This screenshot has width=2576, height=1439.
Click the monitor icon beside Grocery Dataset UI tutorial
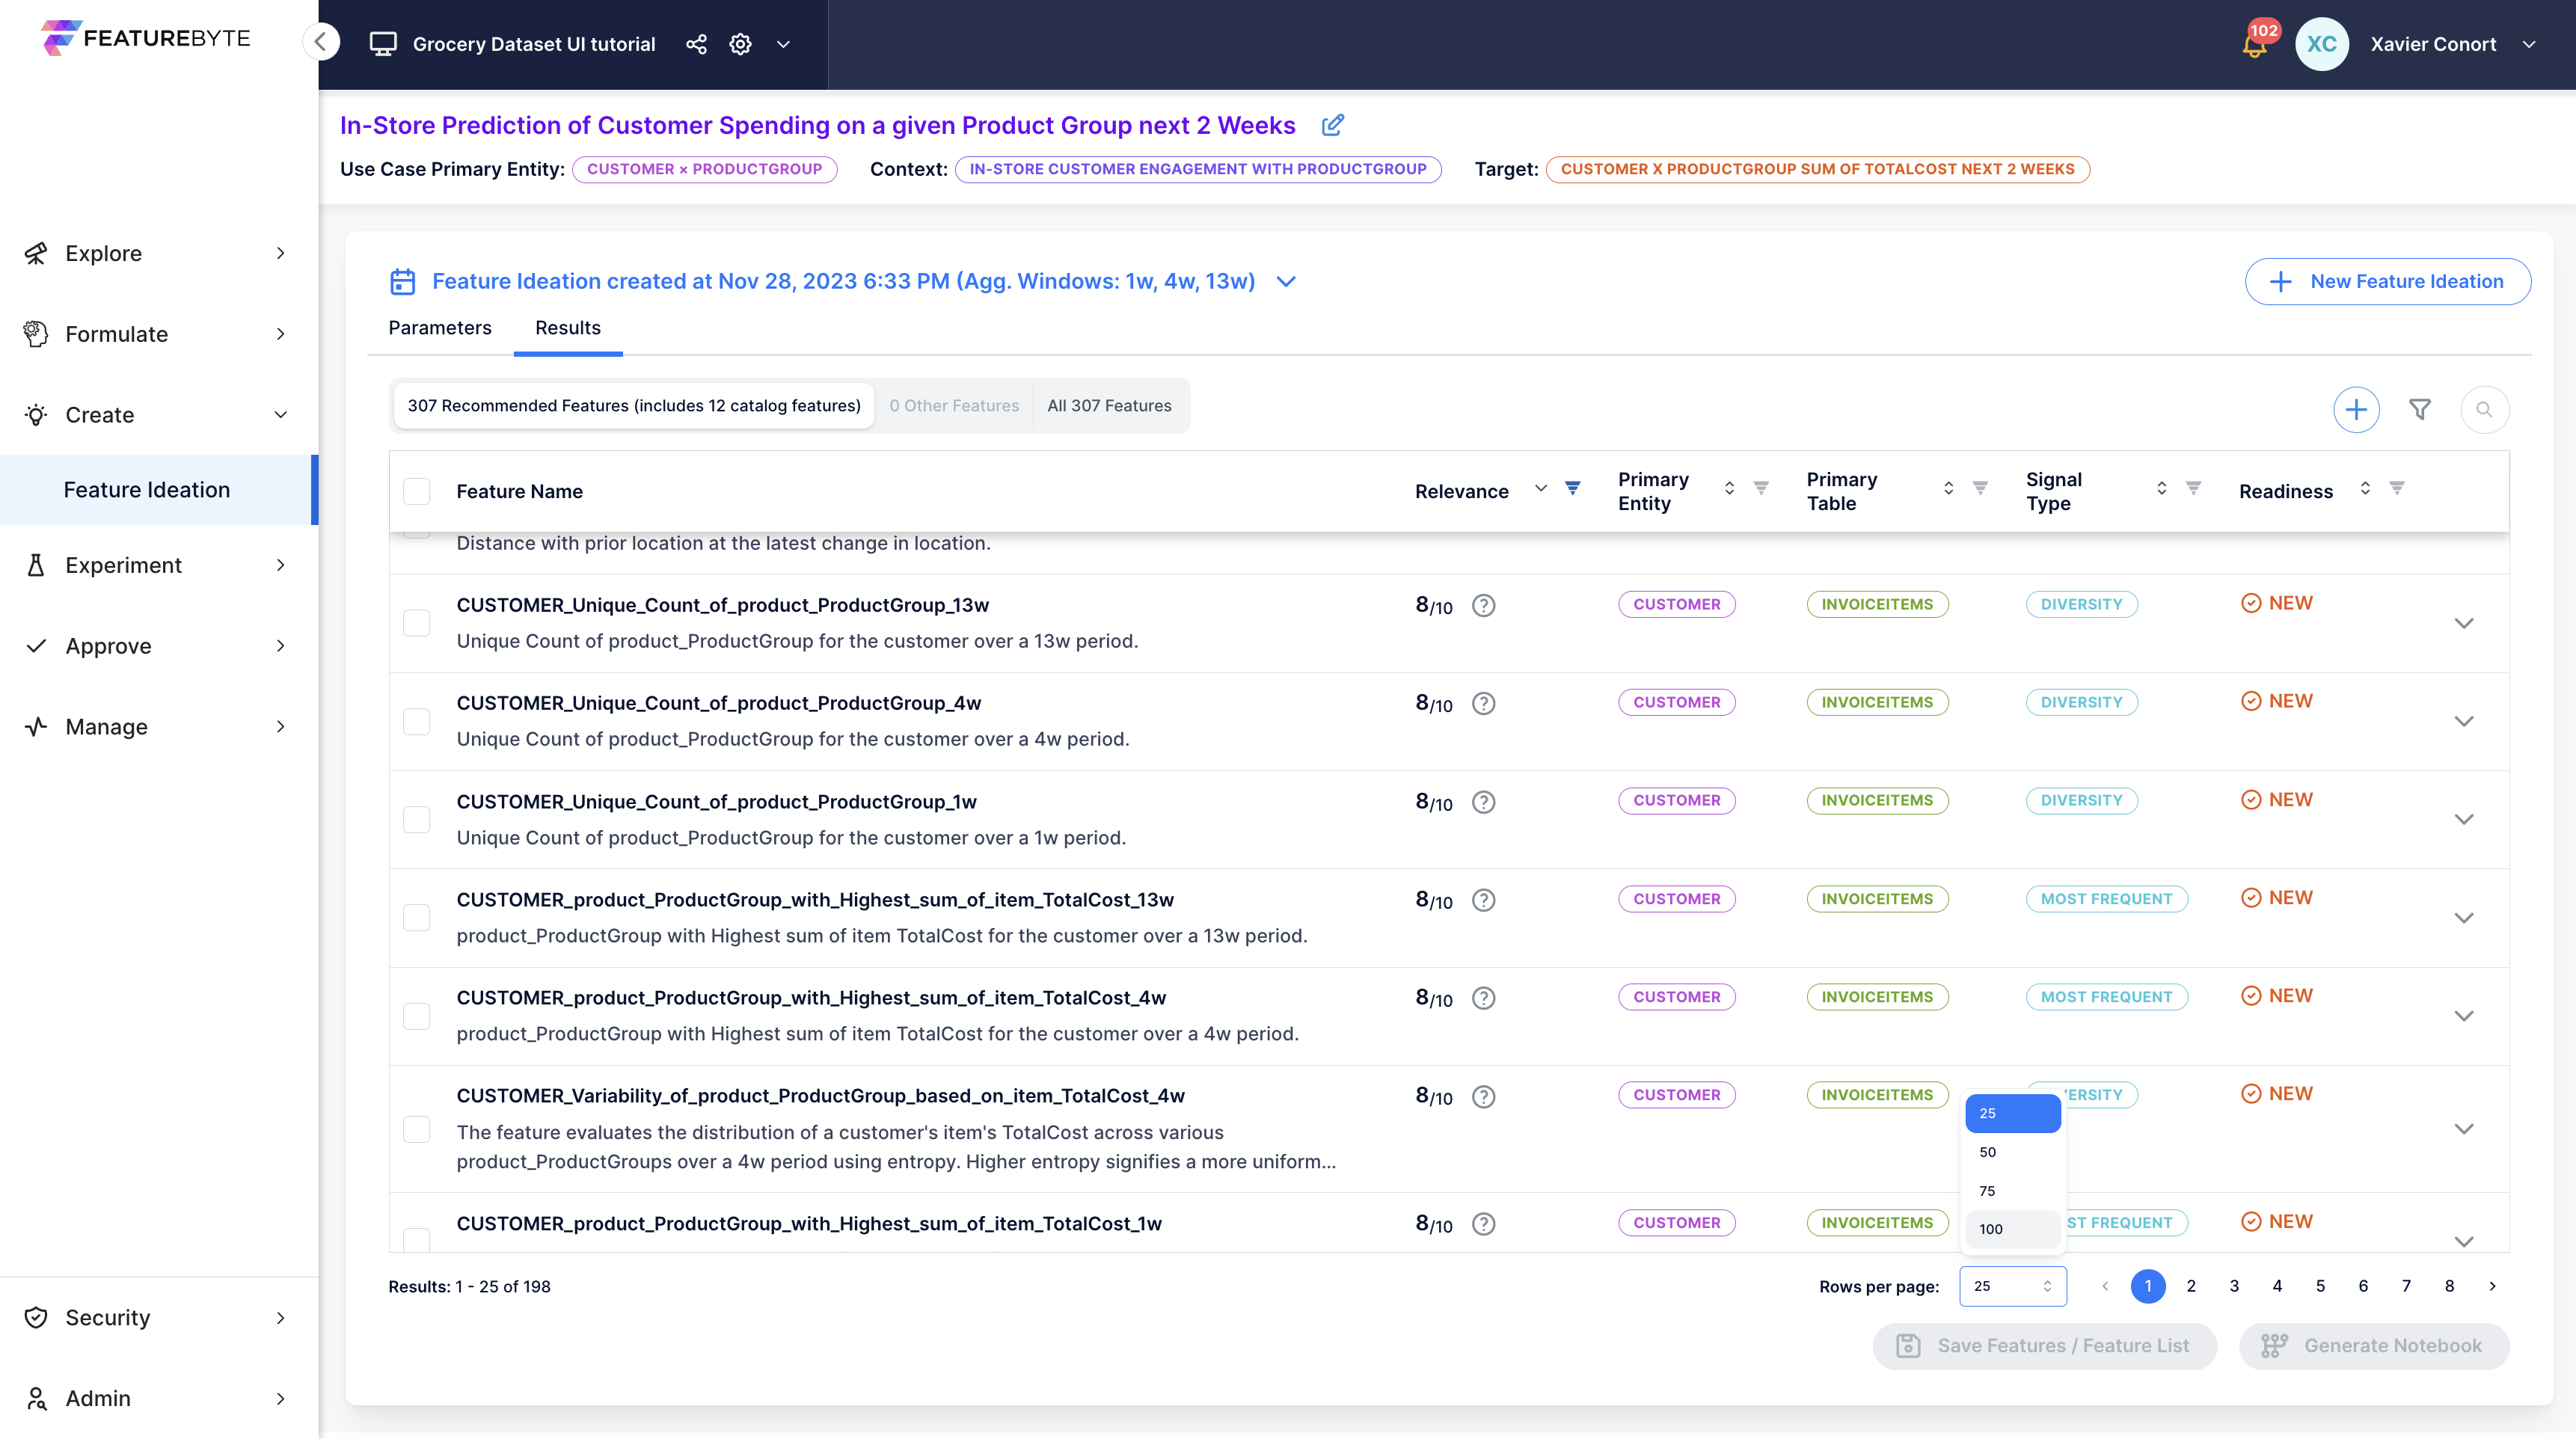(383, 44)
